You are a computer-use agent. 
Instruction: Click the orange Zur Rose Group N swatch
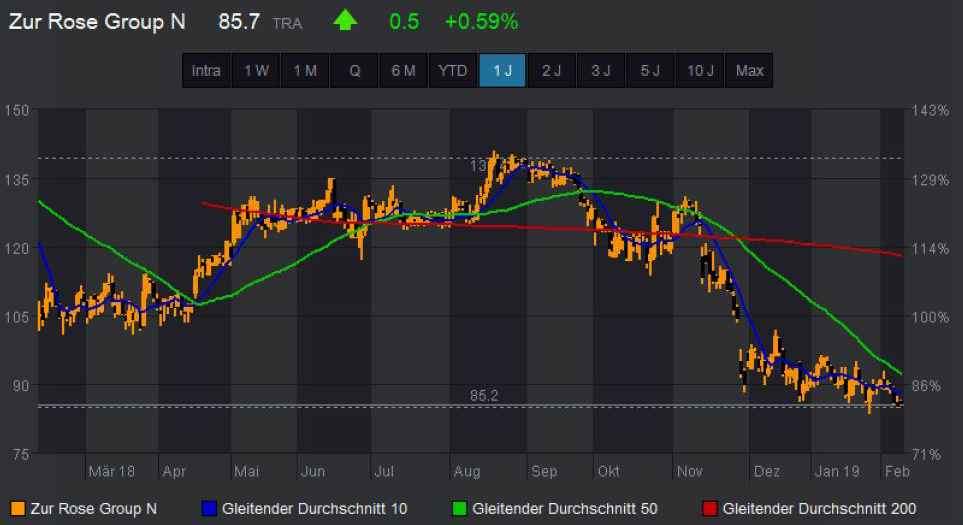[18, 508]
